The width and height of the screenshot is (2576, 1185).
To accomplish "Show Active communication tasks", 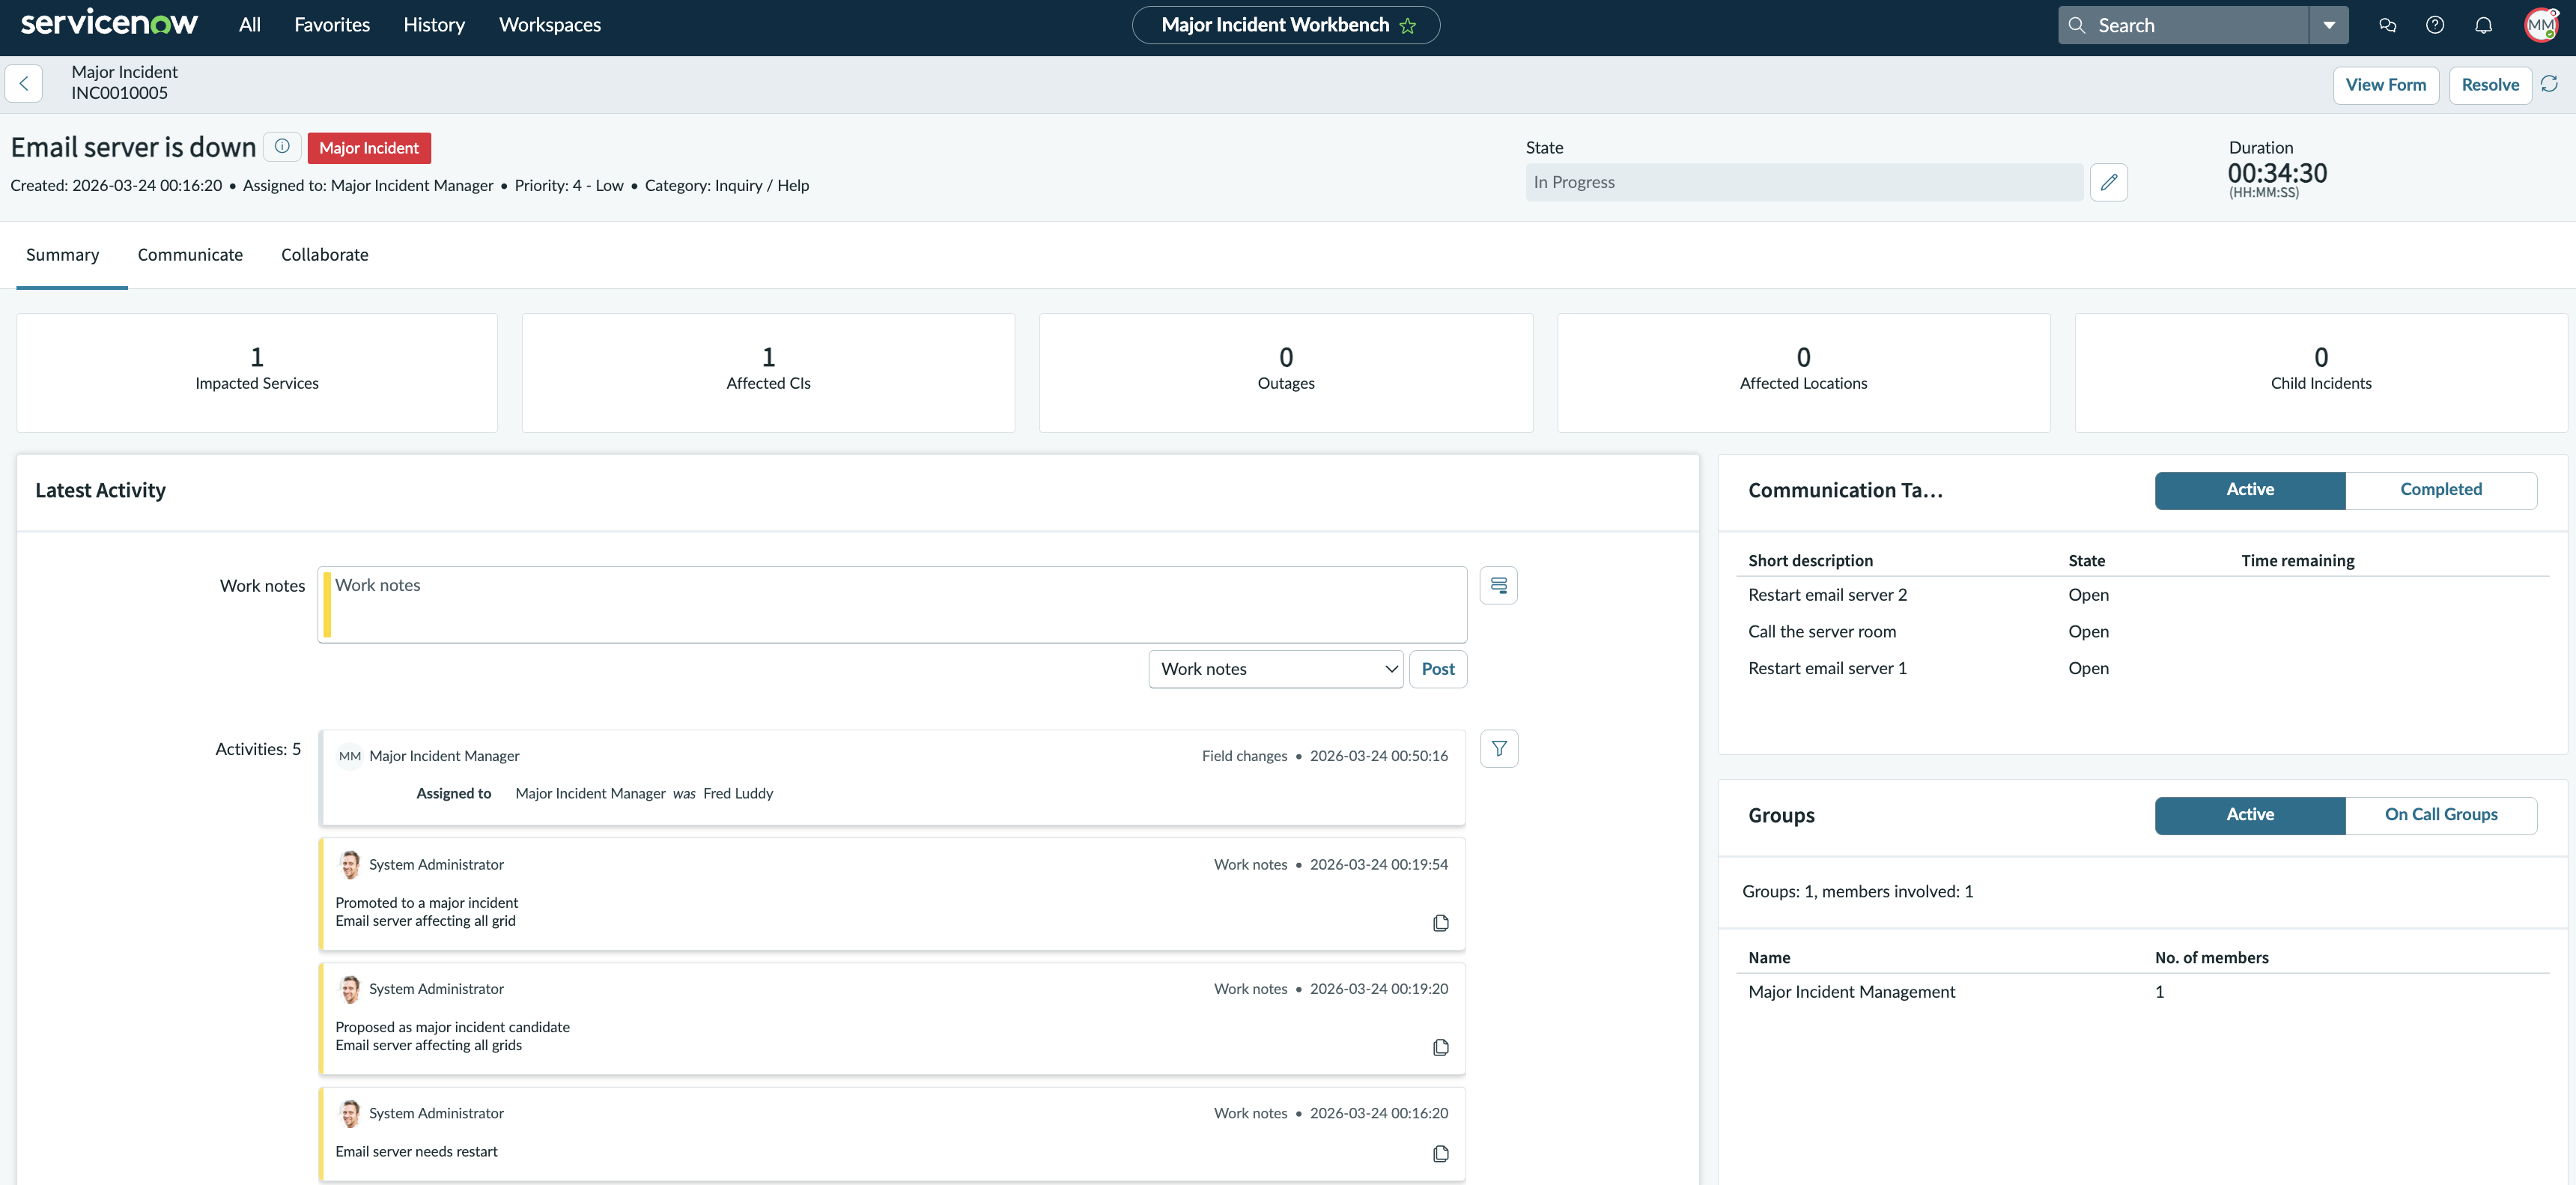I will (2250, 490).
